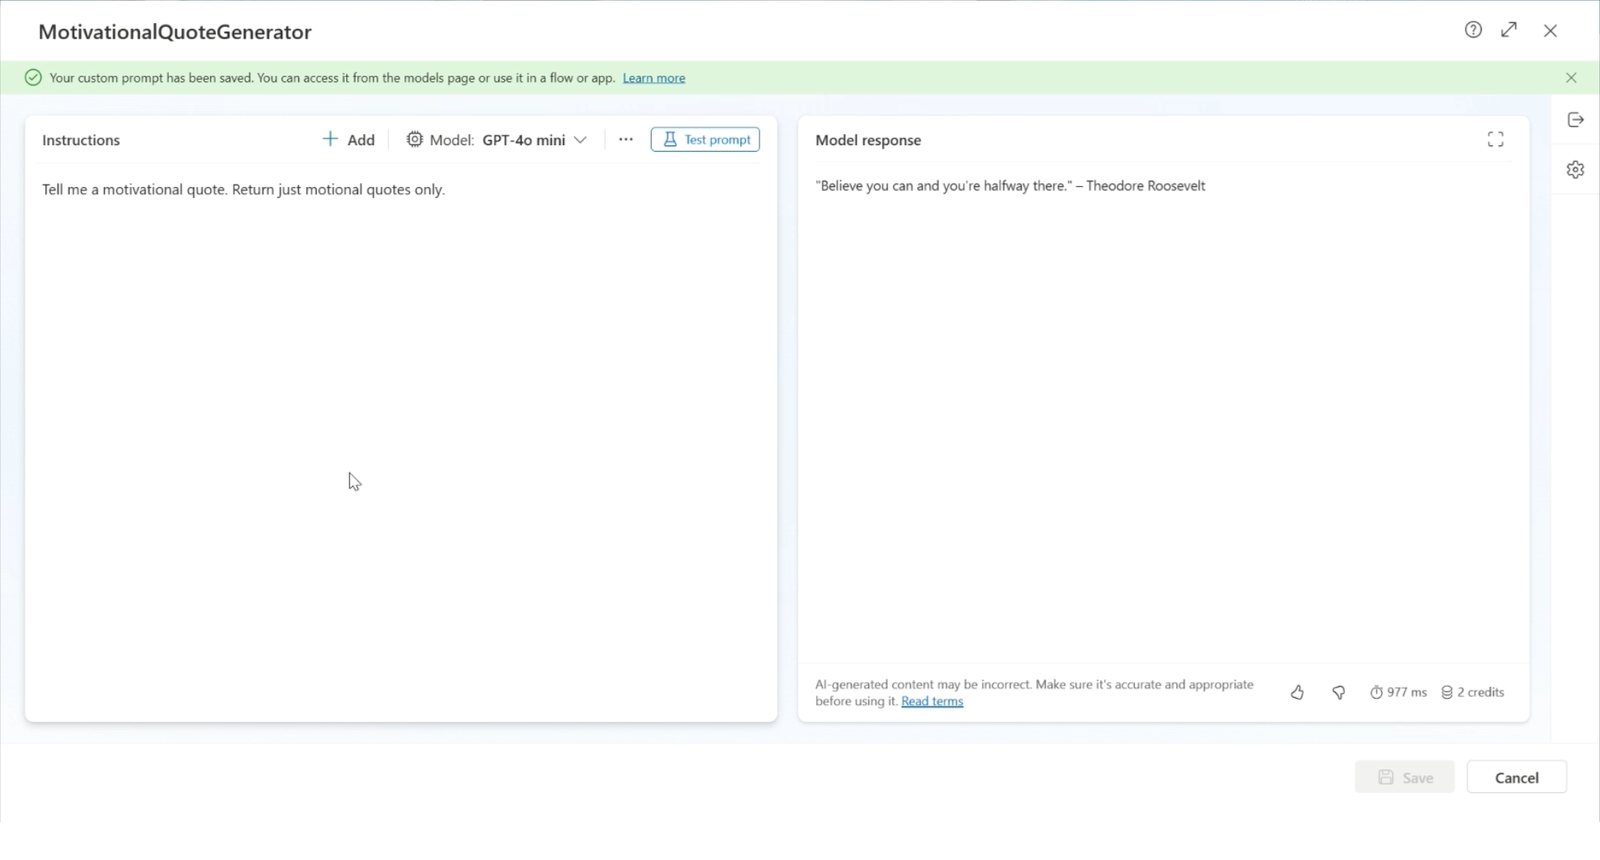1600x860 pixels.
Task: Click the model gear icon
Action: (414, 140)
